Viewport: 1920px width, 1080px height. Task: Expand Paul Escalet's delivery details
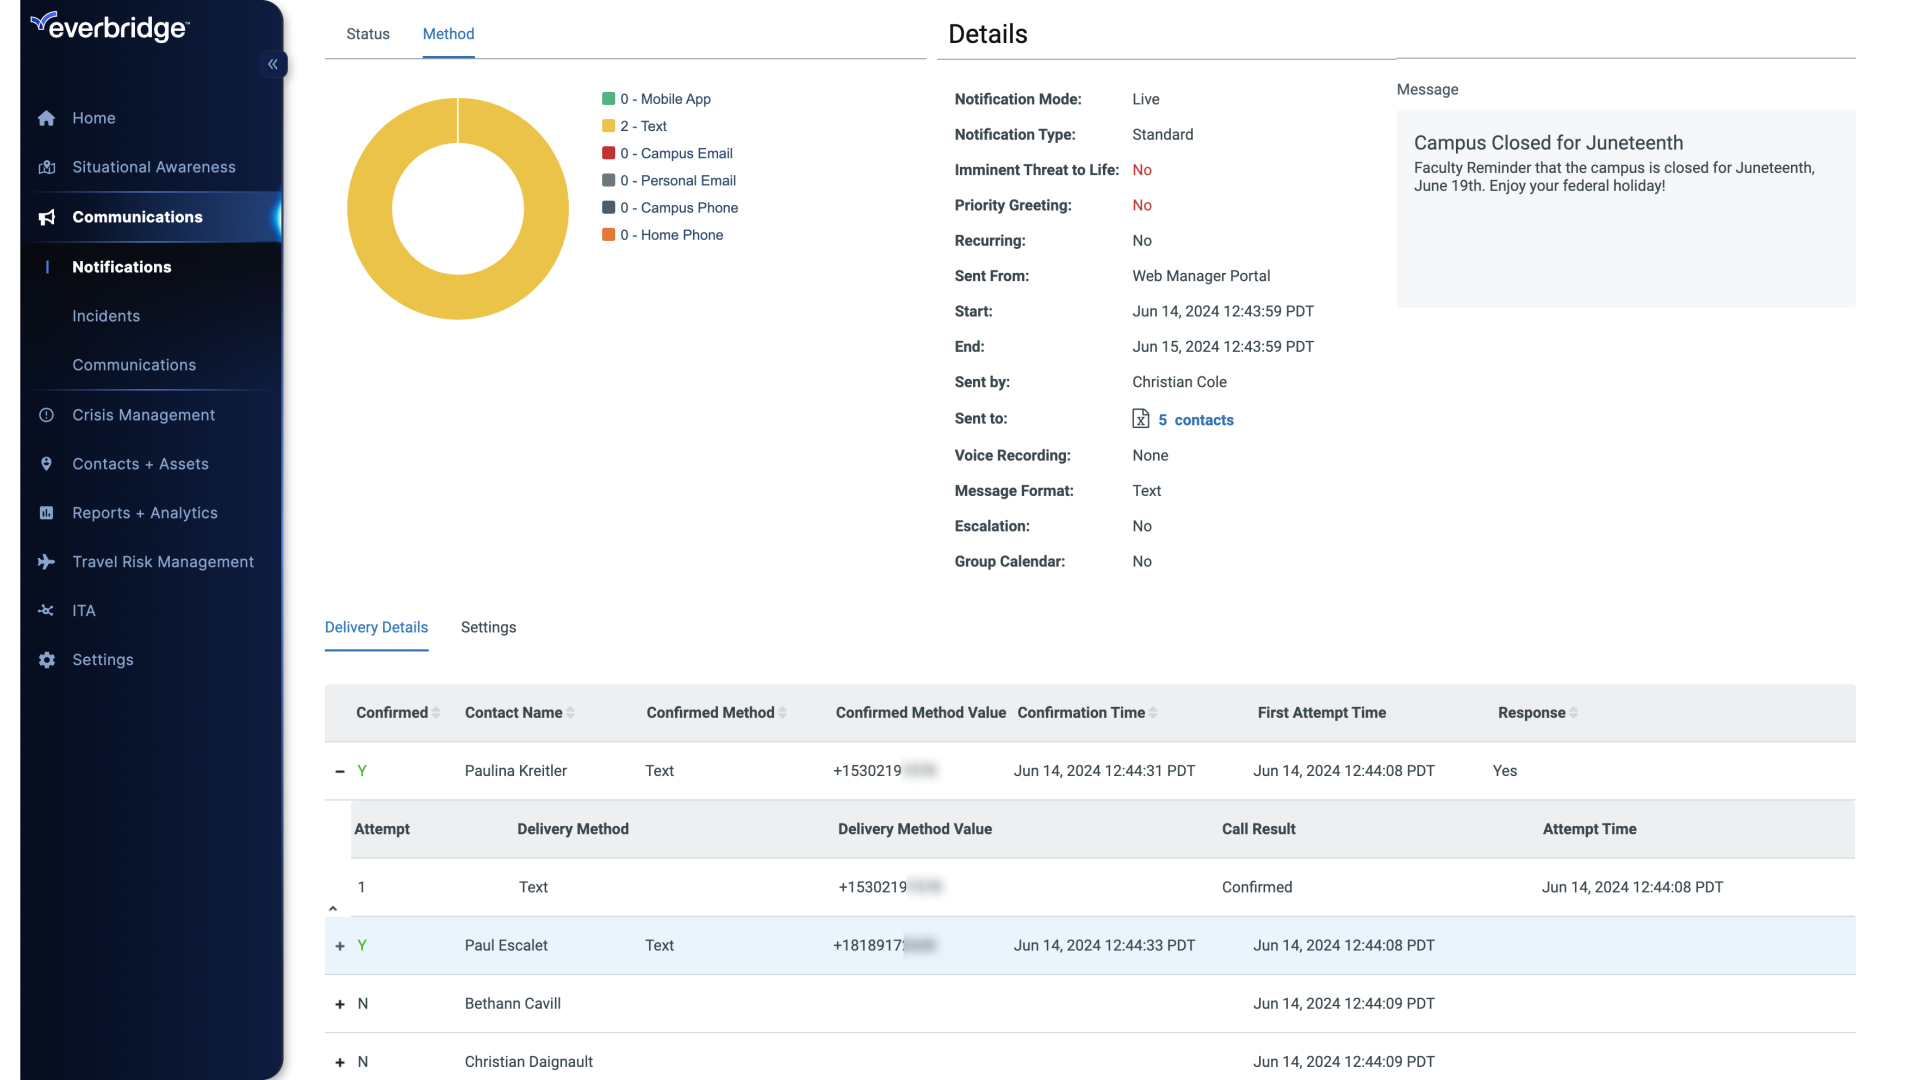[x=339, y=945]
